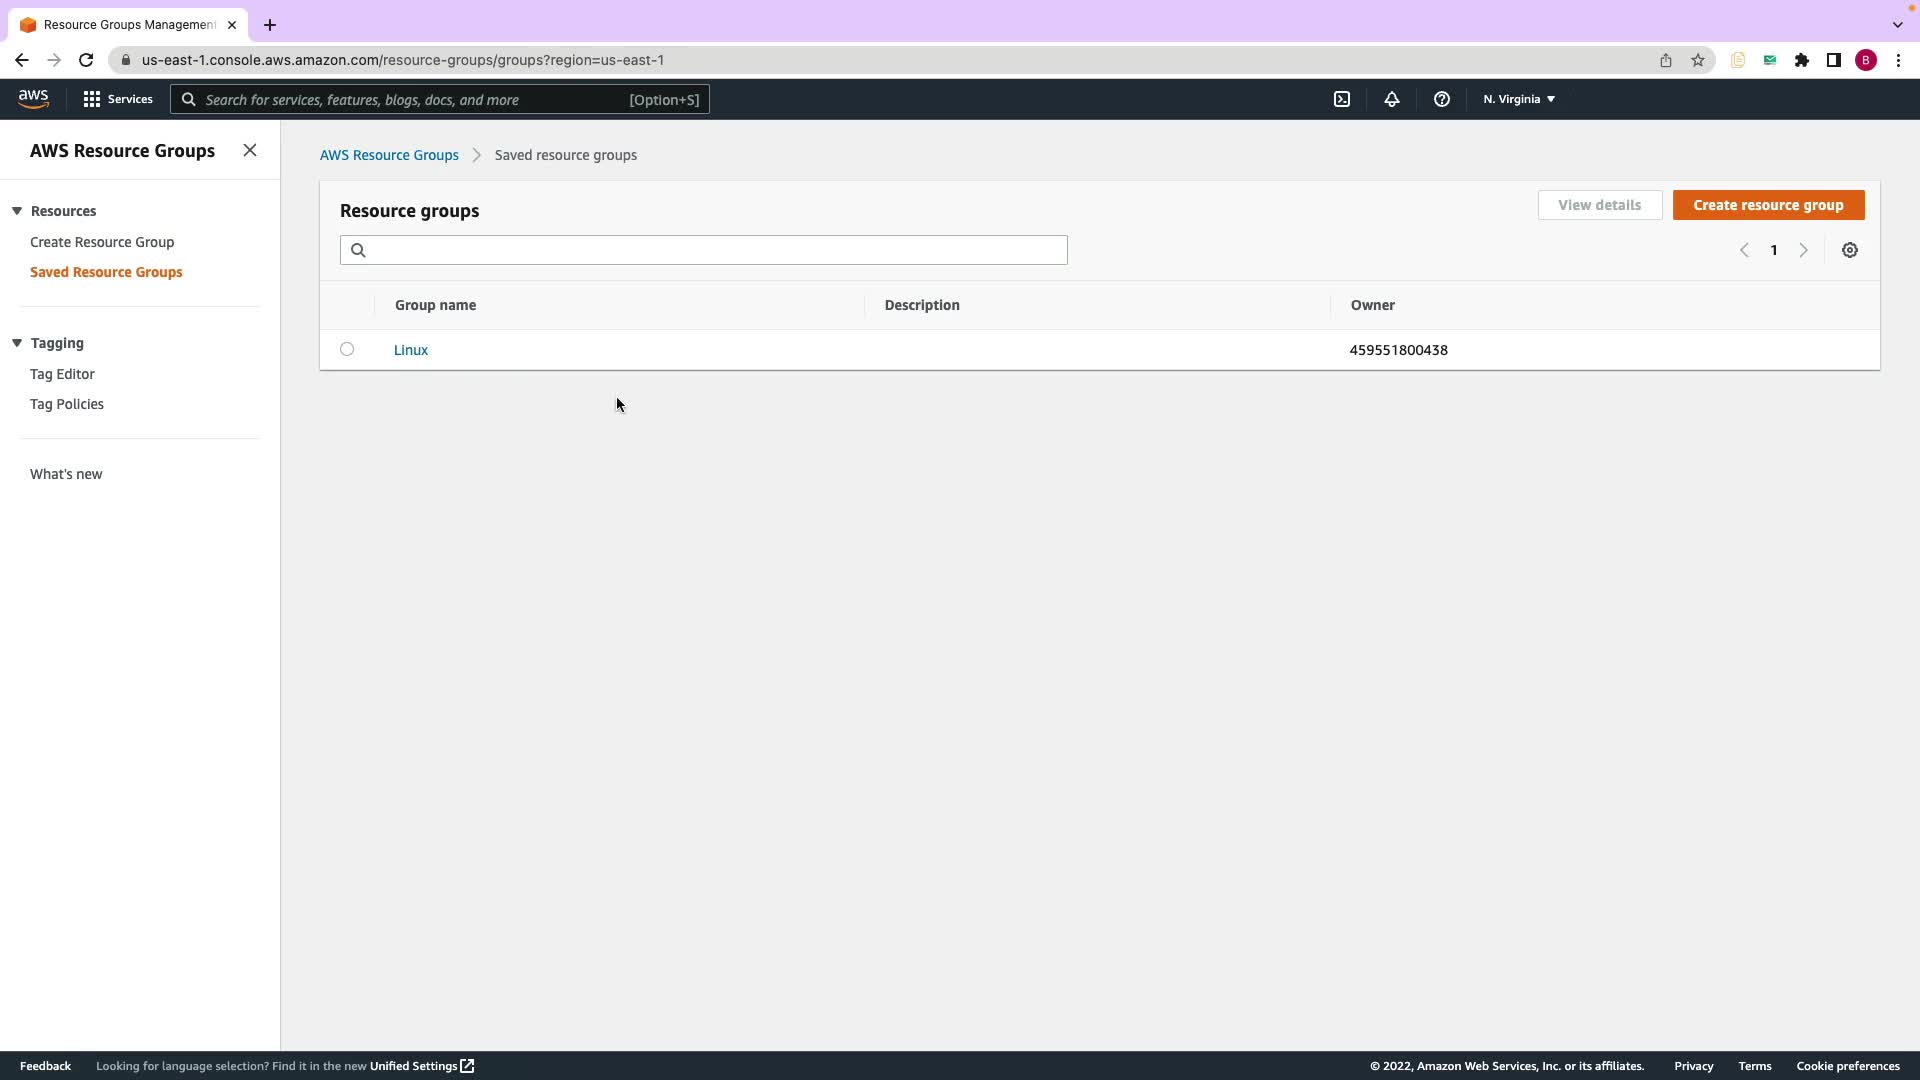Open AWS Resource Groups breadcrumb link
Image resolution: width=1920 pixels, height=1080 pixels.
[x=389, y=155]
